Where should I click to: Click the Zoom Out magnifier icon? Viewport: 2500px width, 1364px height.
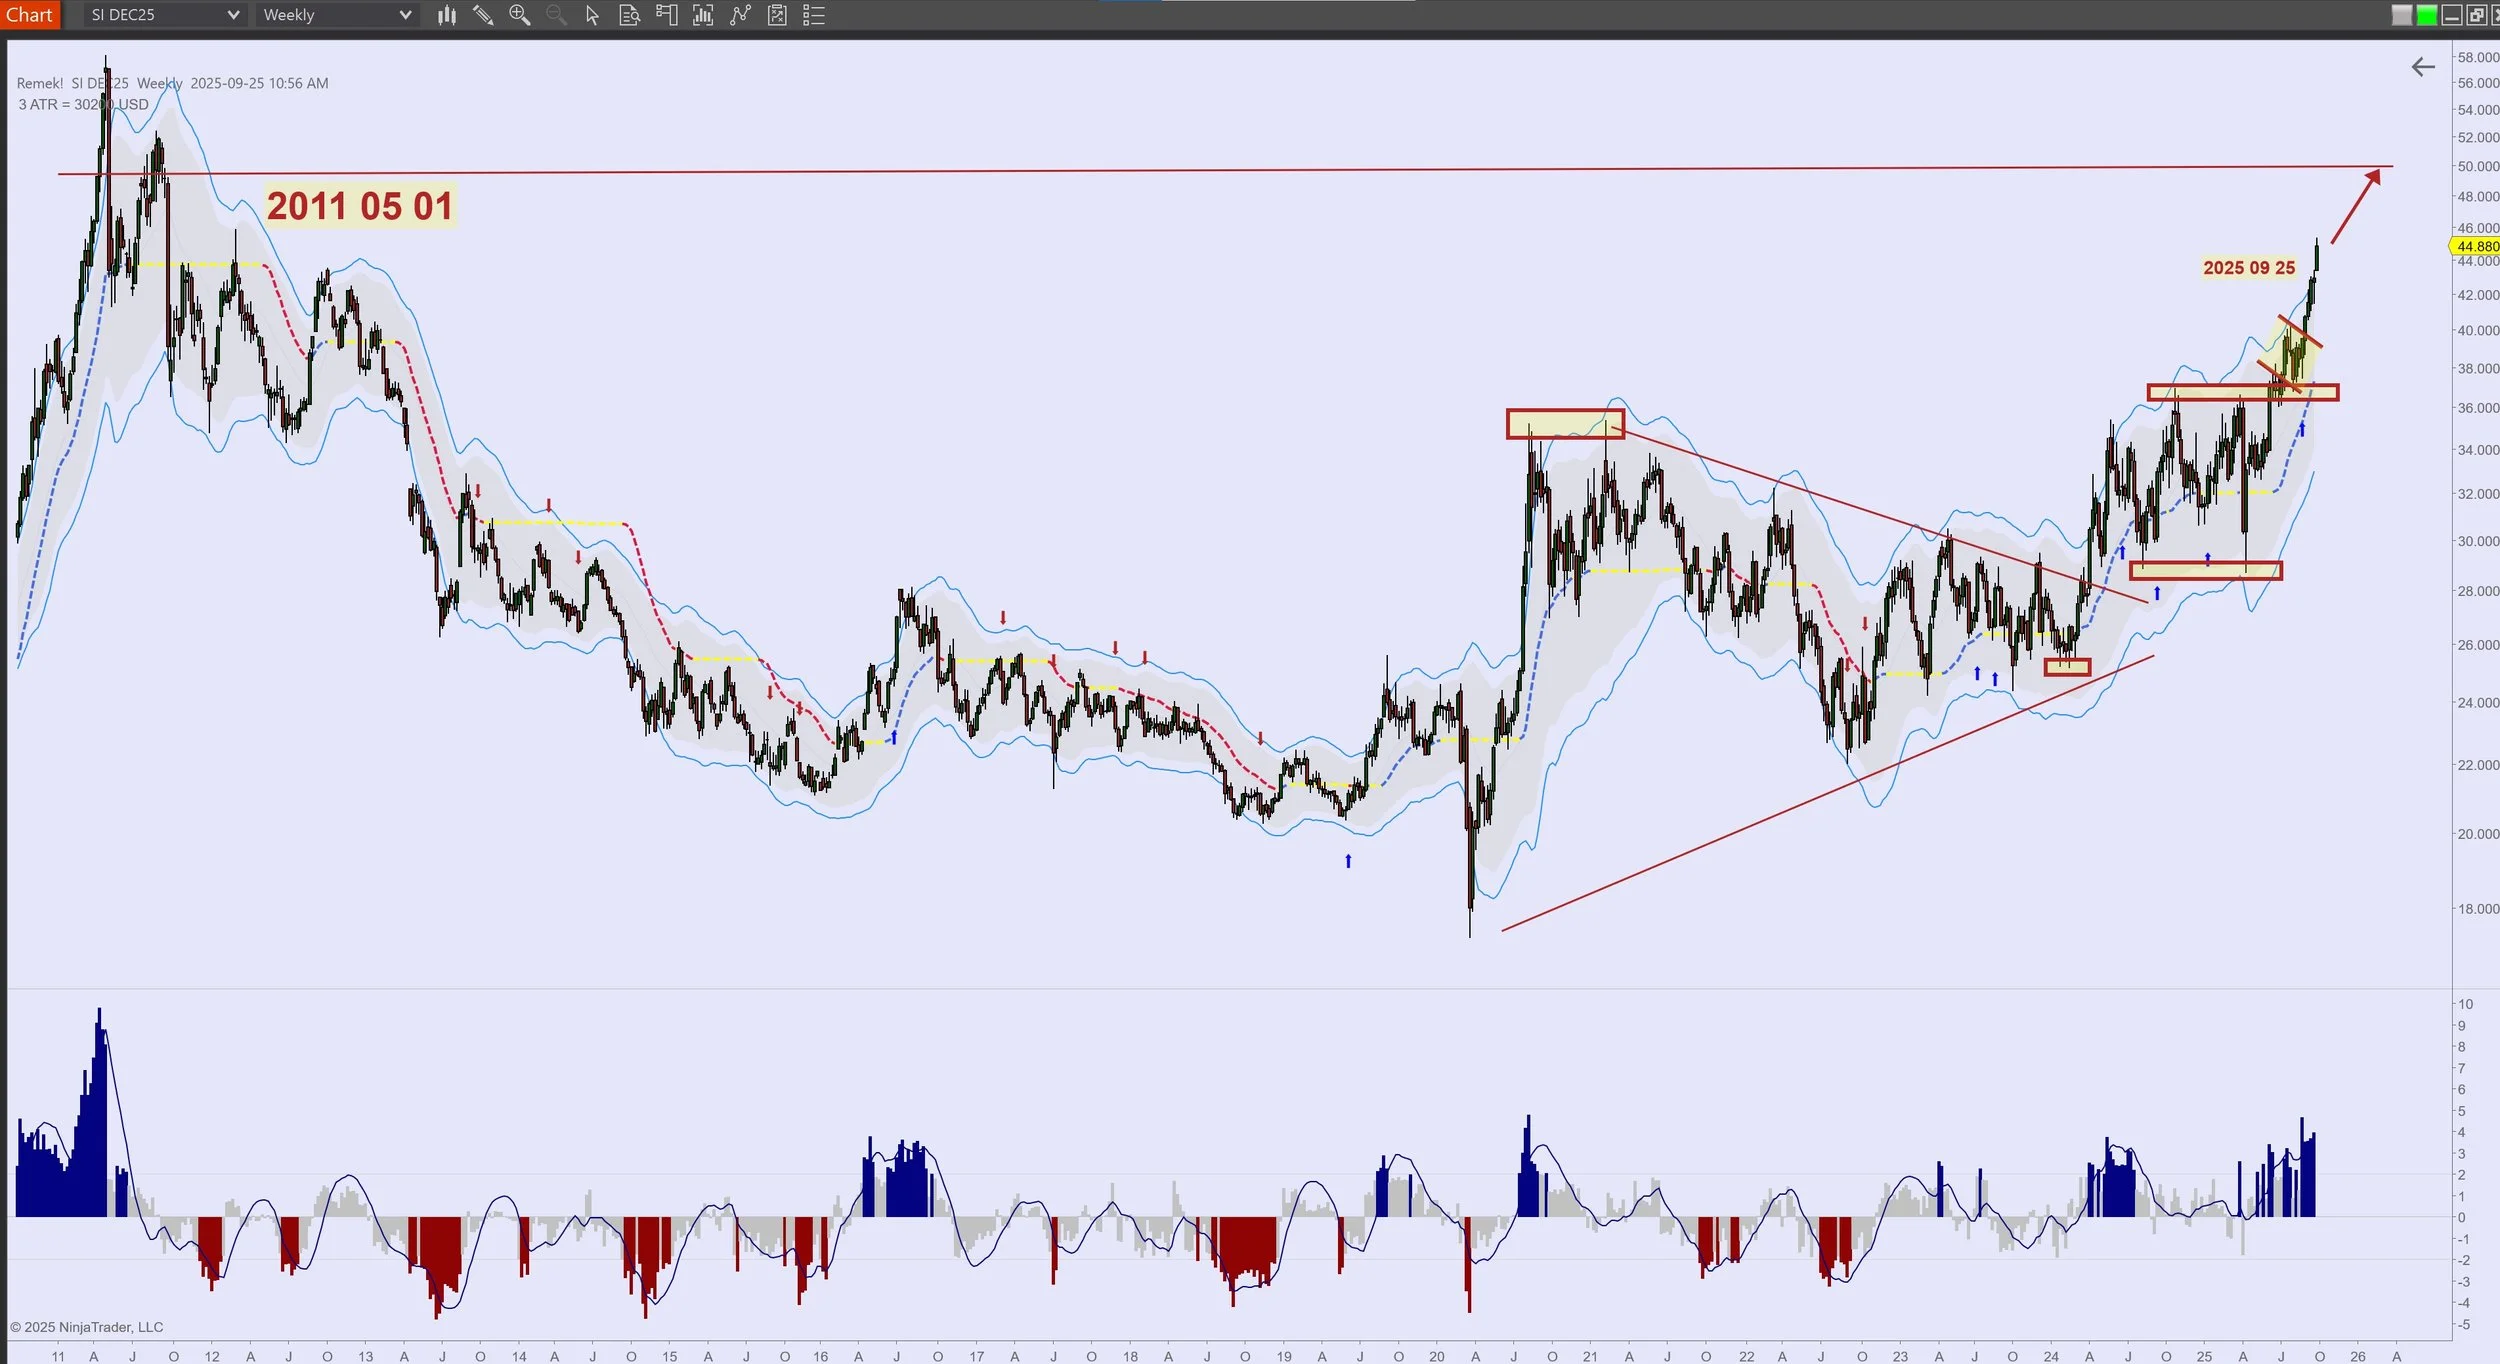tap(556, 15)
